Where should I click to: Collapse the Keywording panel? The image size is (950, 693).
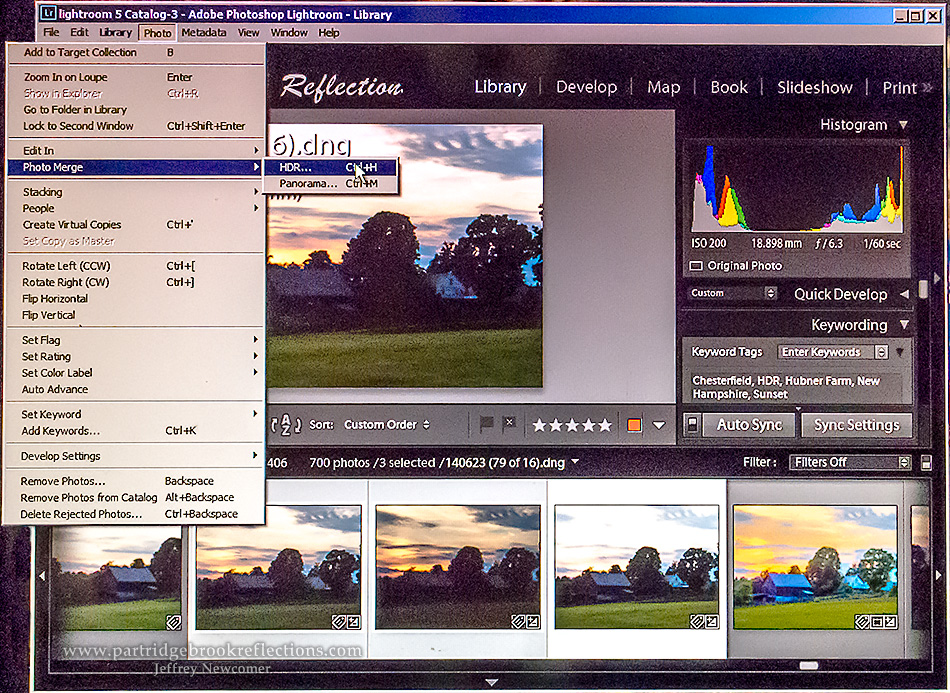point(904,325)
